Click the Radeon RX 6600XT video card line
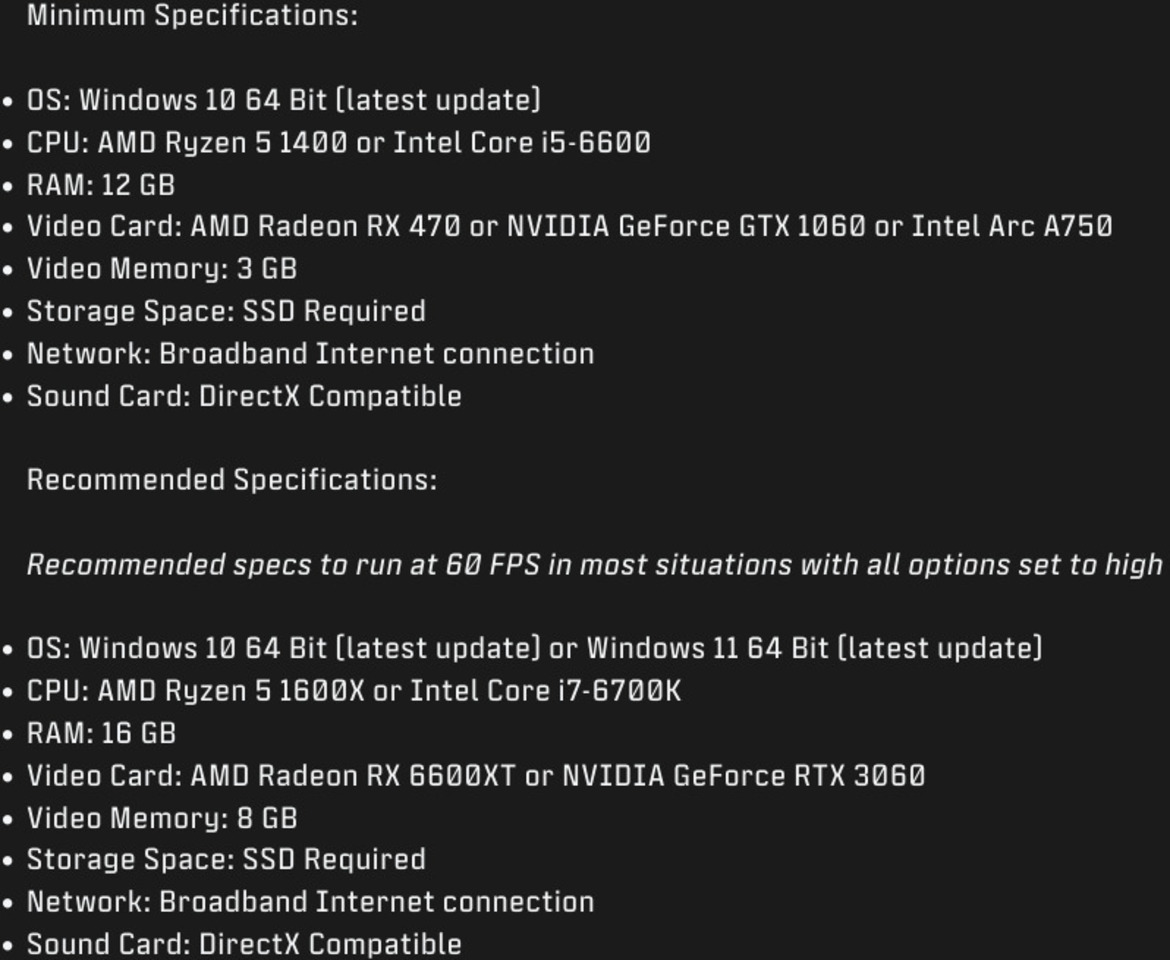This screenshot has width=1170, height=960. [x=475, y=776]
